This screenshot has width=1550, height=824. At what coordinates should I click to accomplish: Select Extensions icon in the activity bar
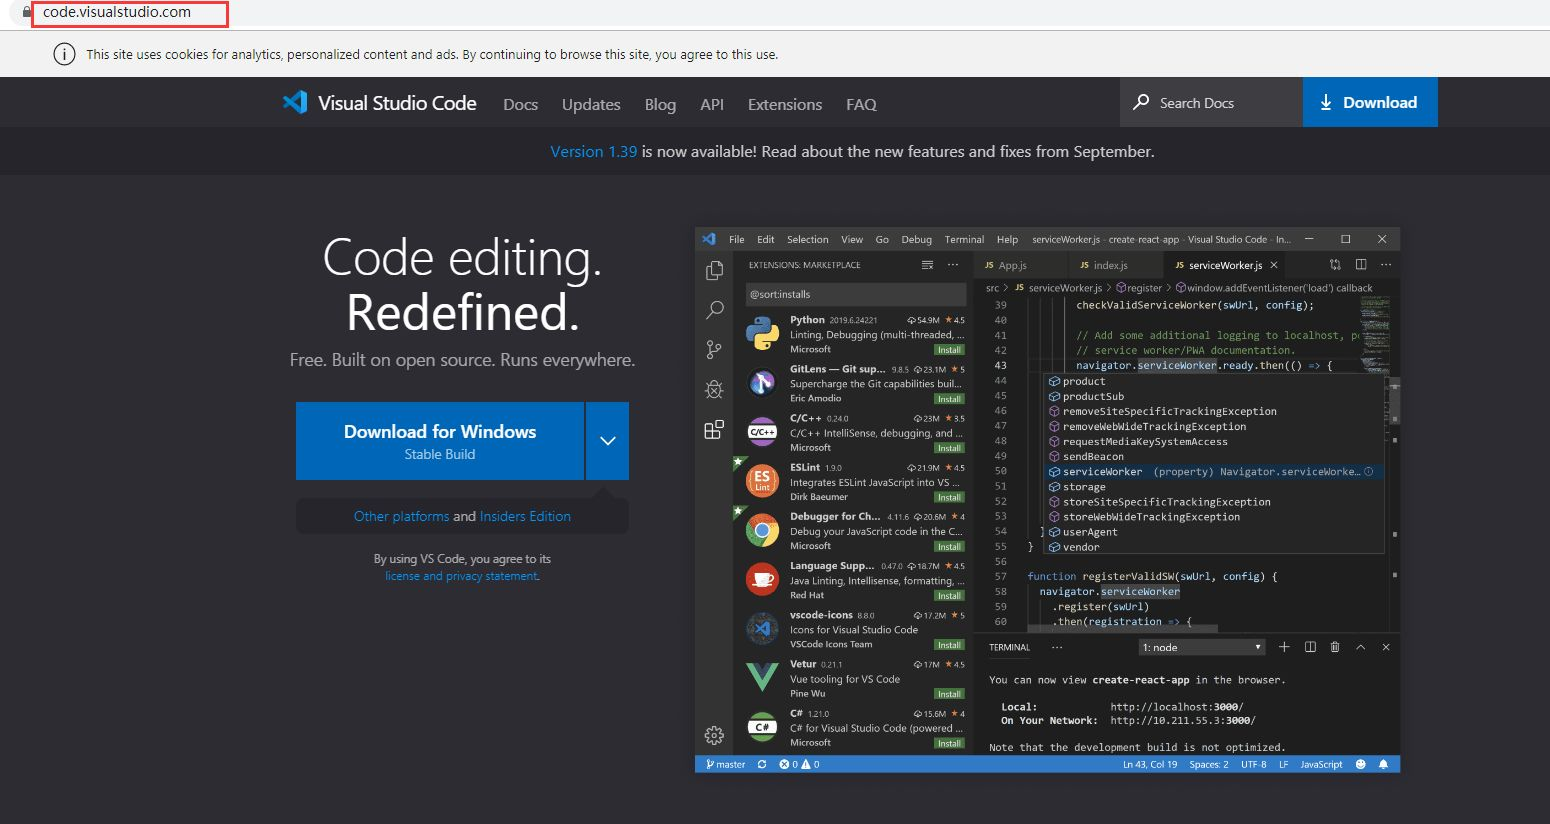pos(714,430)
